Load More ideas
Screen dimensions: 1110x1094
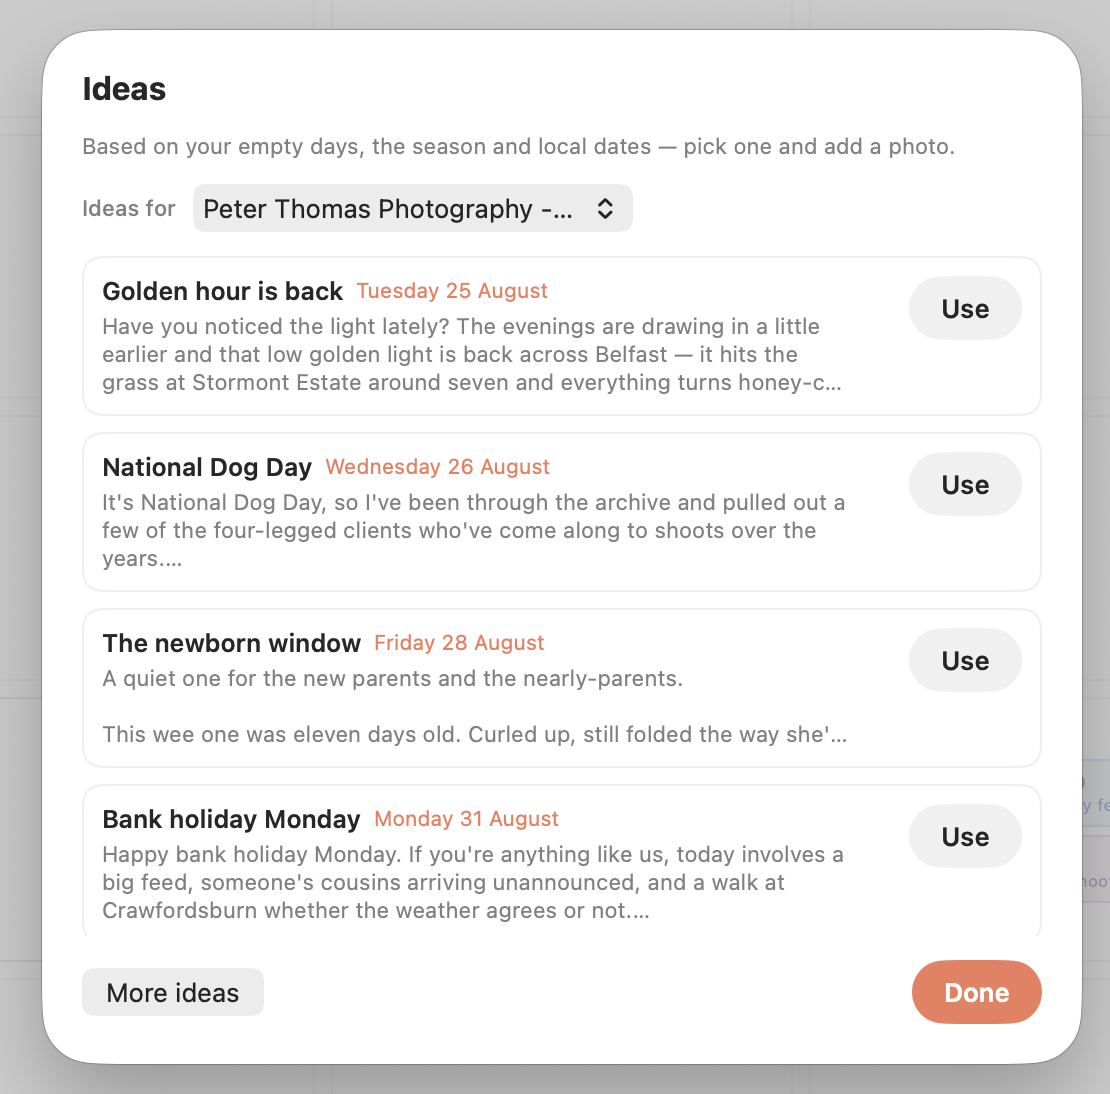173,992
